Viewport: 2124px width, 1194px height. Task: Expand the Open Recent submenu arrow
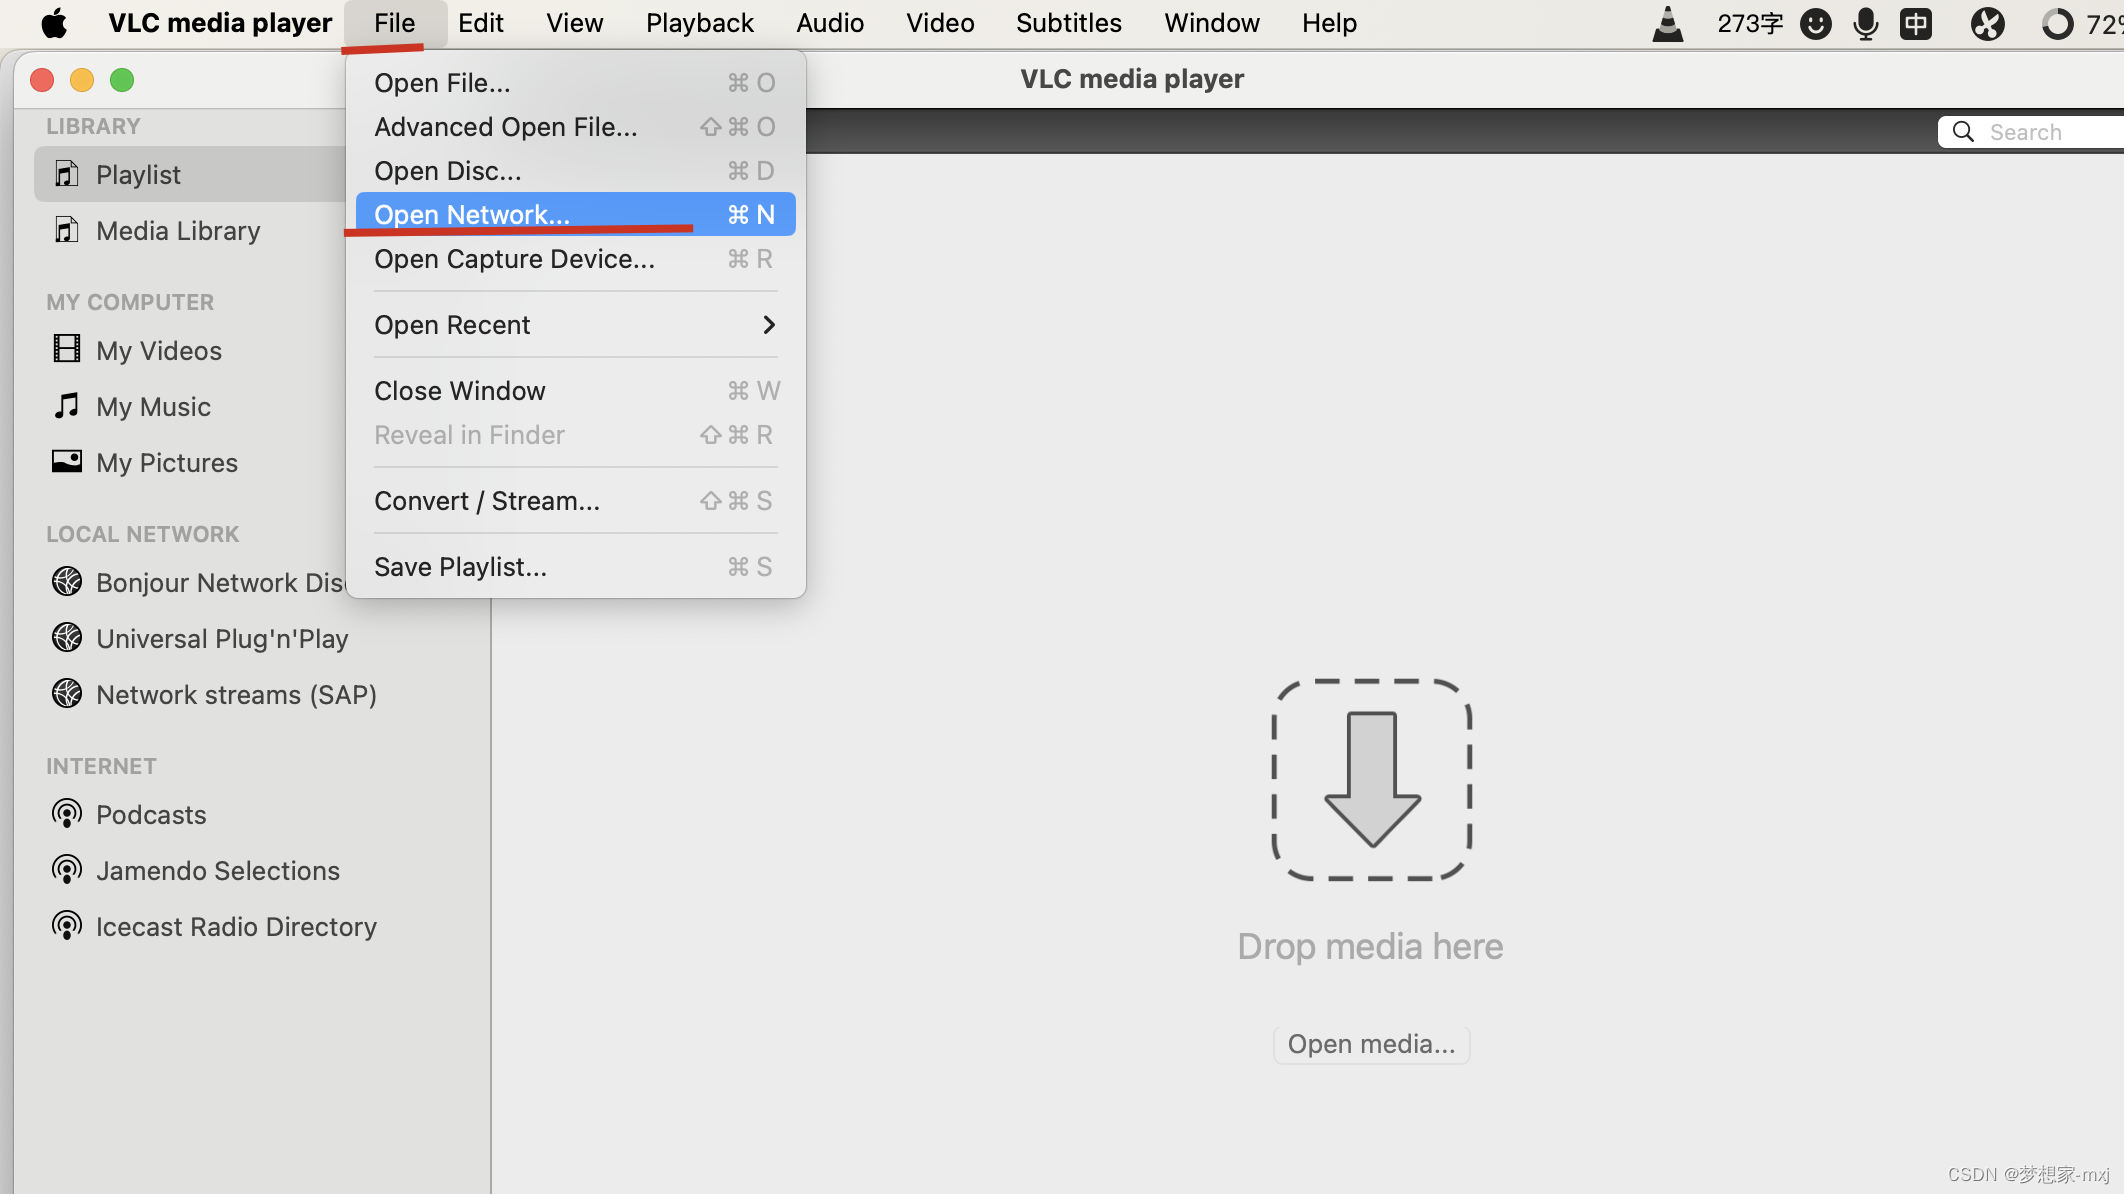(769, 325)
